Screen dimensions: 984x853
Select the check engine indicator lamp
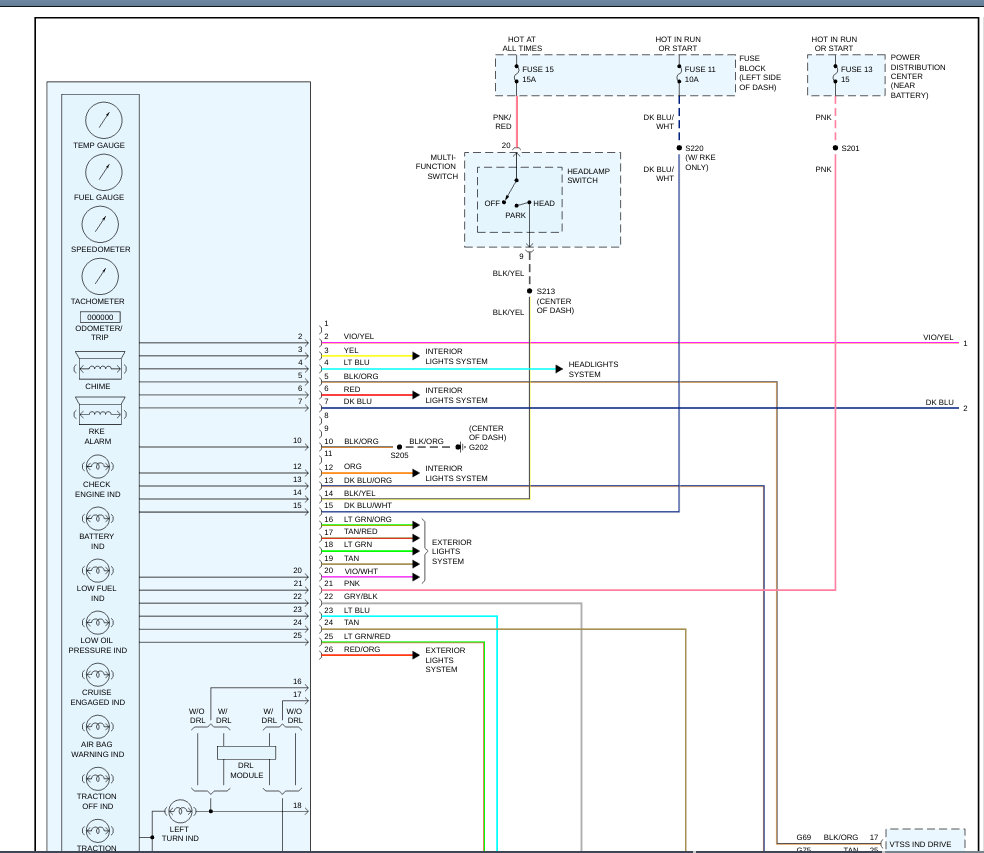[x=97, y=466]
